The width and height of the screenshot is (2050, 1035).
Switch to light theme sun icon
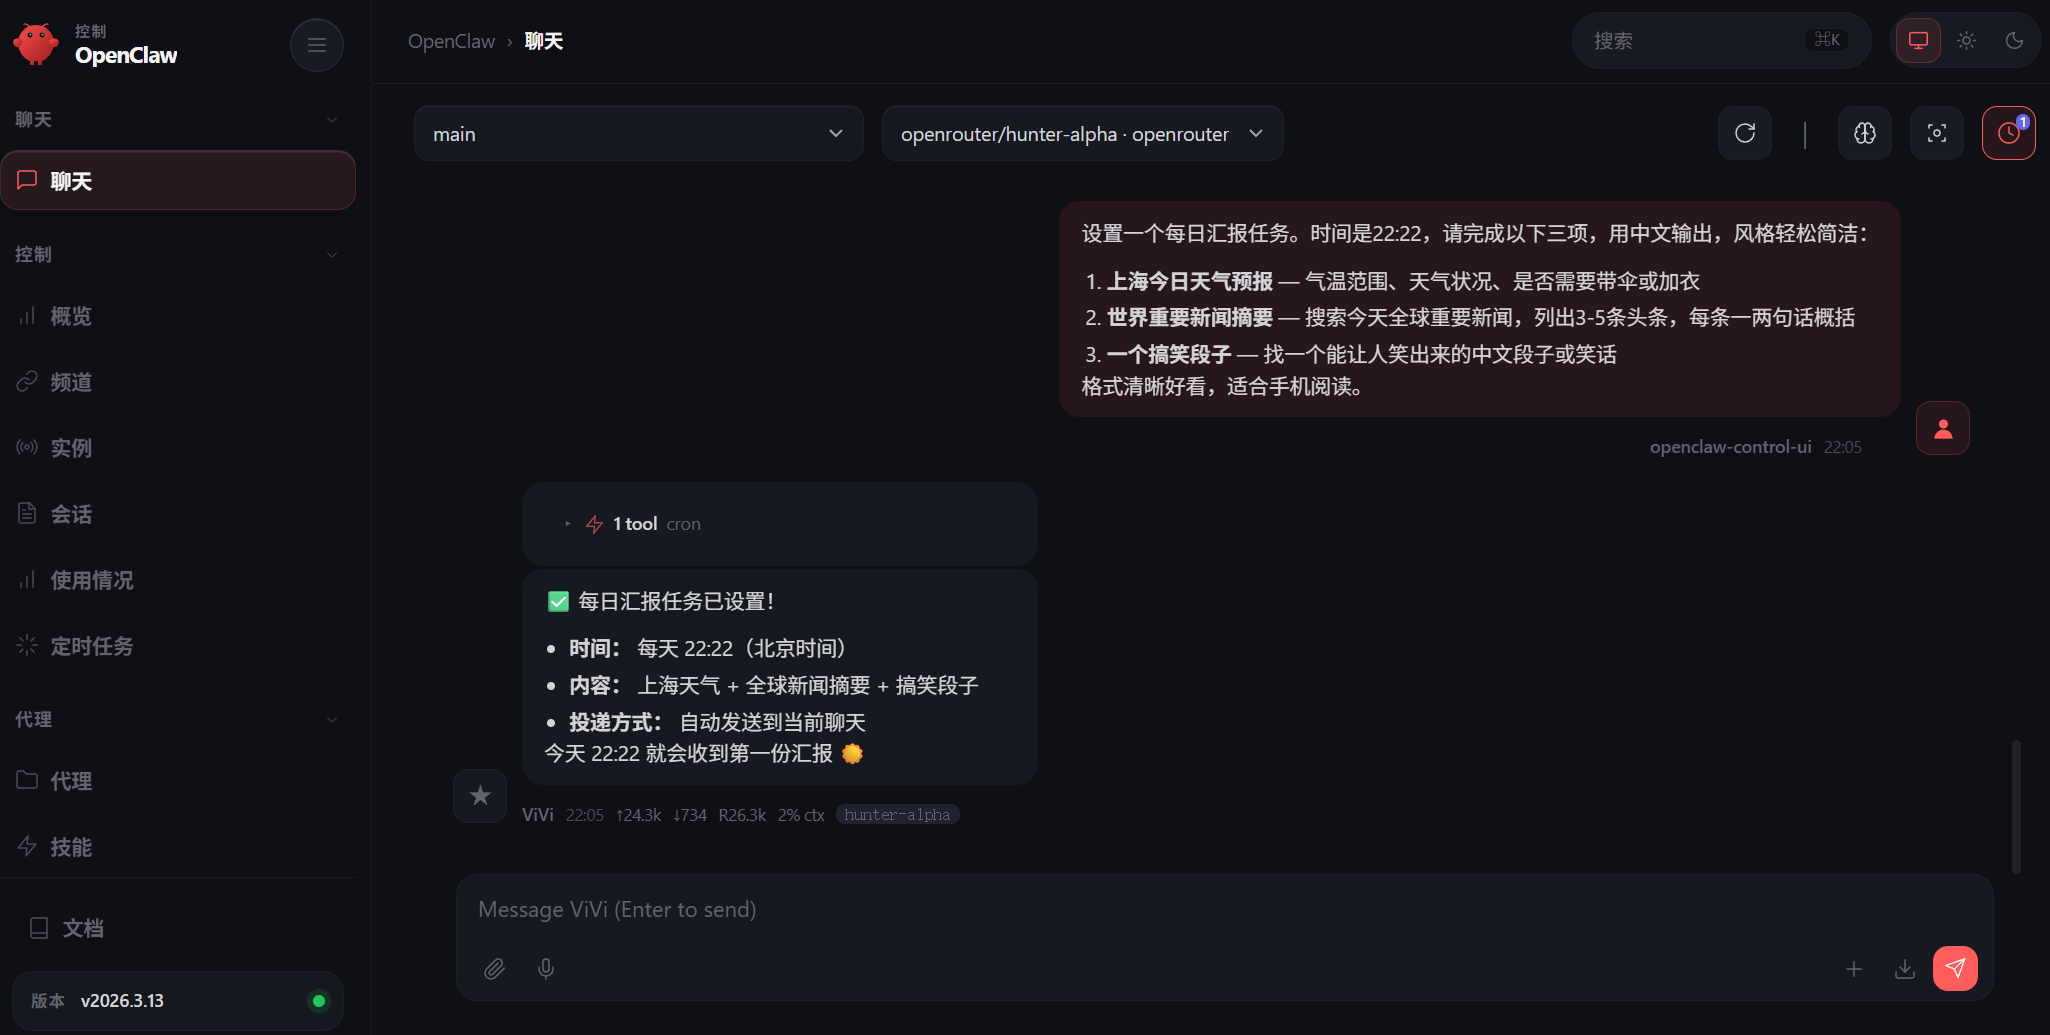coord(1966,41)
